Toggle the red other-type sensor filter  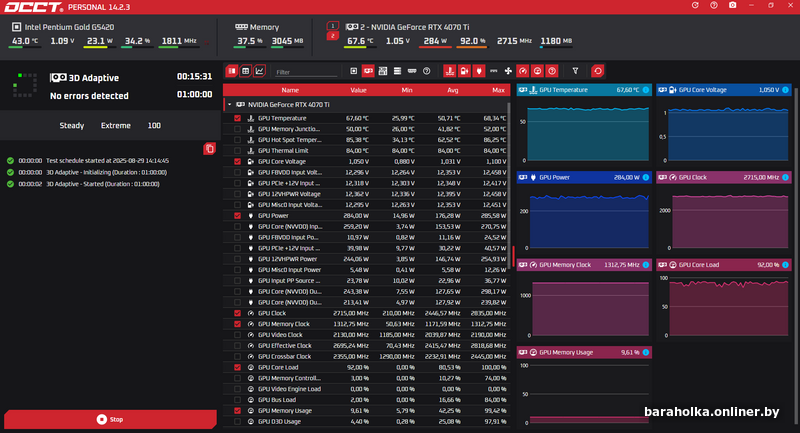click(x=552, y=71)
